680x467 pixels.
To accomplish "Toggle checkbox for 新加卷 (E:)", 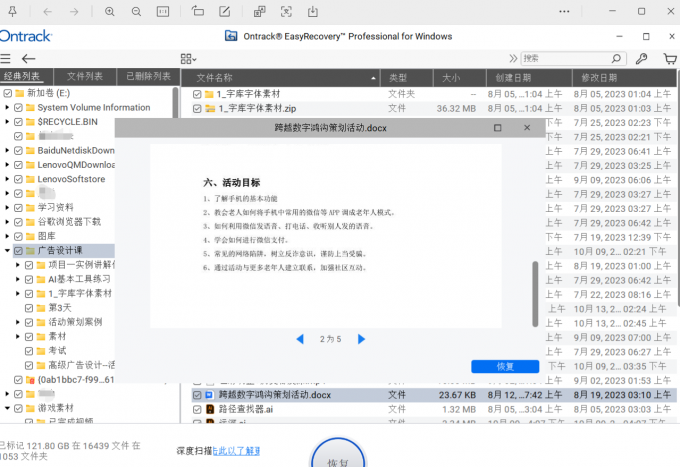I will tap(8, 93).
